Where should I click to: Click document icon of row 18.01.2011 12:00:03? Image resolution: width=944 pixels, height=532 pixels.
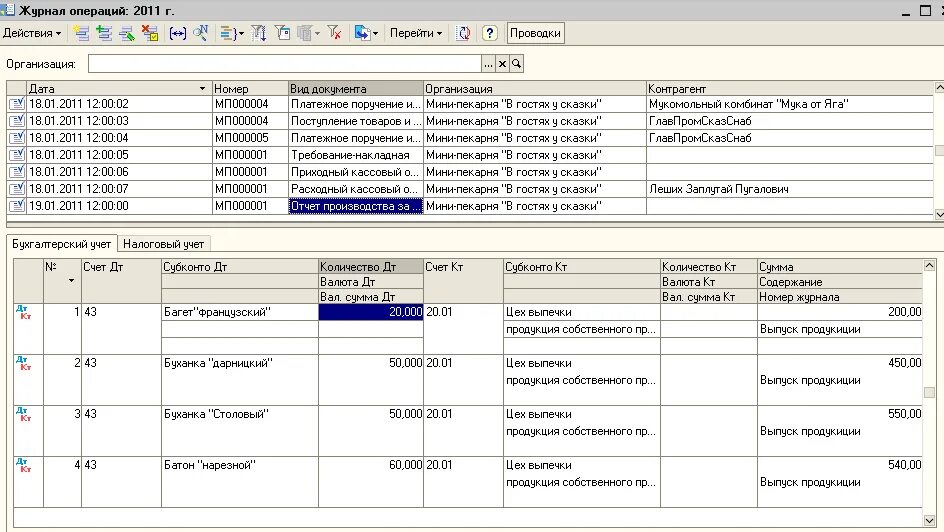click(x=17, y=121)
